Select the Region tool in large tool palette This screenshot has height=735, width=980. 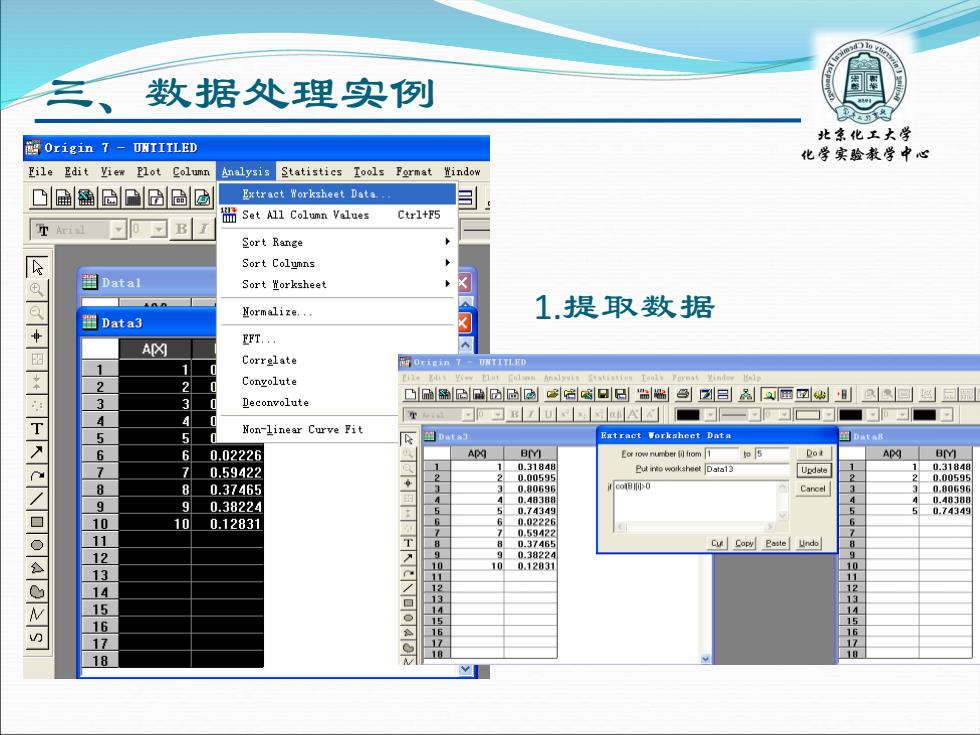[37, 591]
